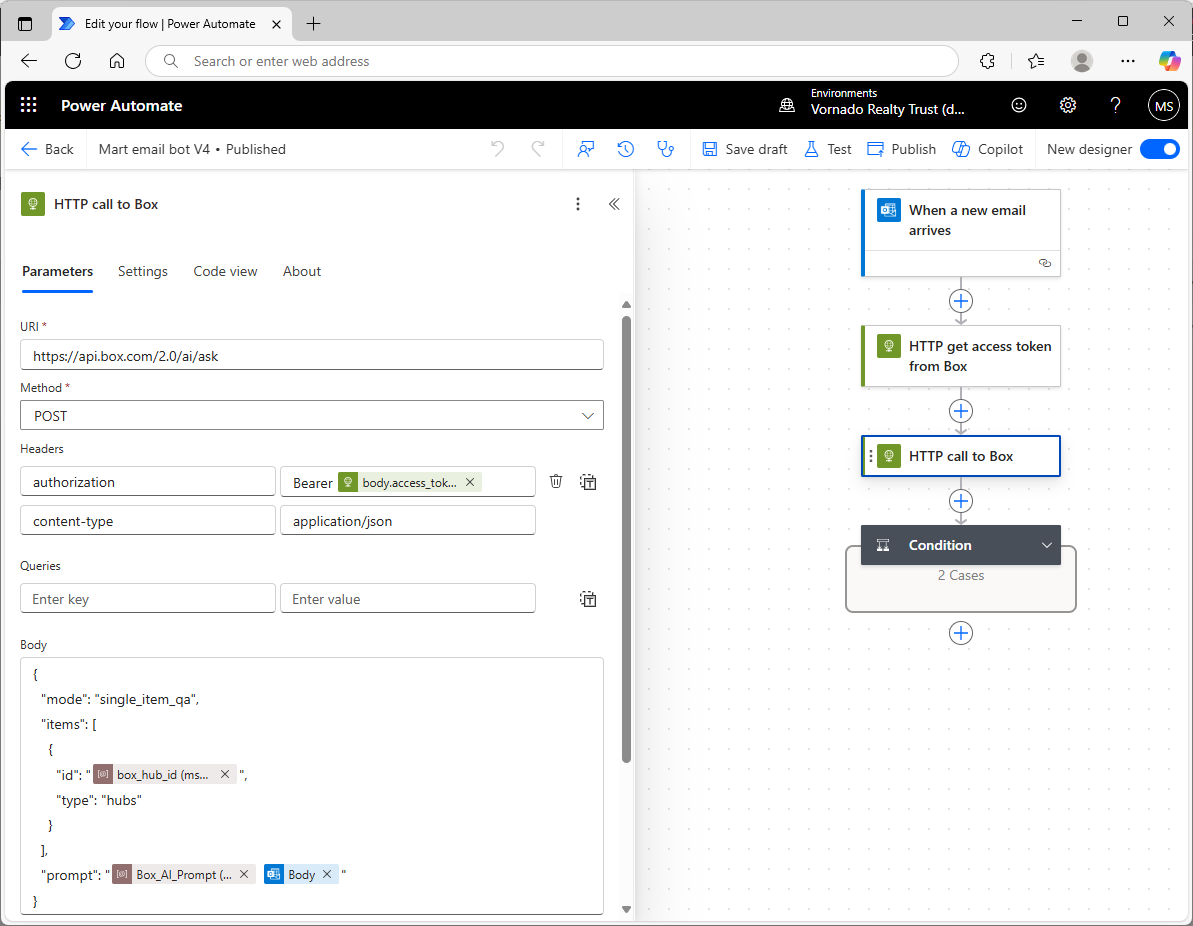Switch Queries to text mode icon

[588, 599]
